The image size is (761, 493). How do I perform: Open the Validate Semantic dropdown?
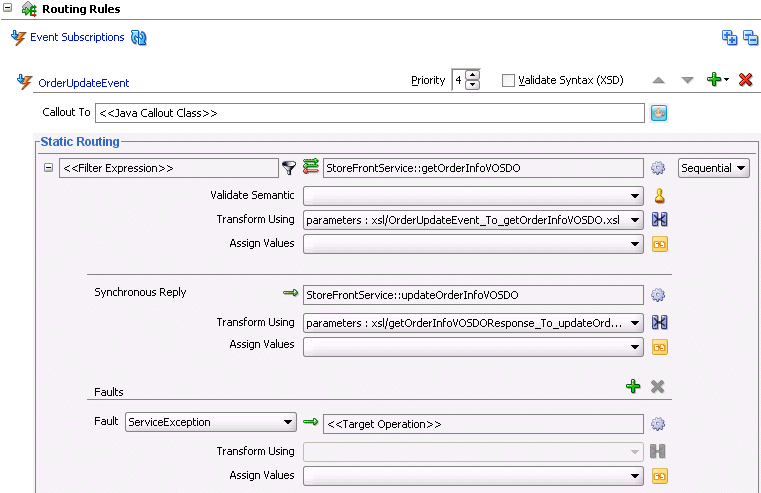coord(473,196)
